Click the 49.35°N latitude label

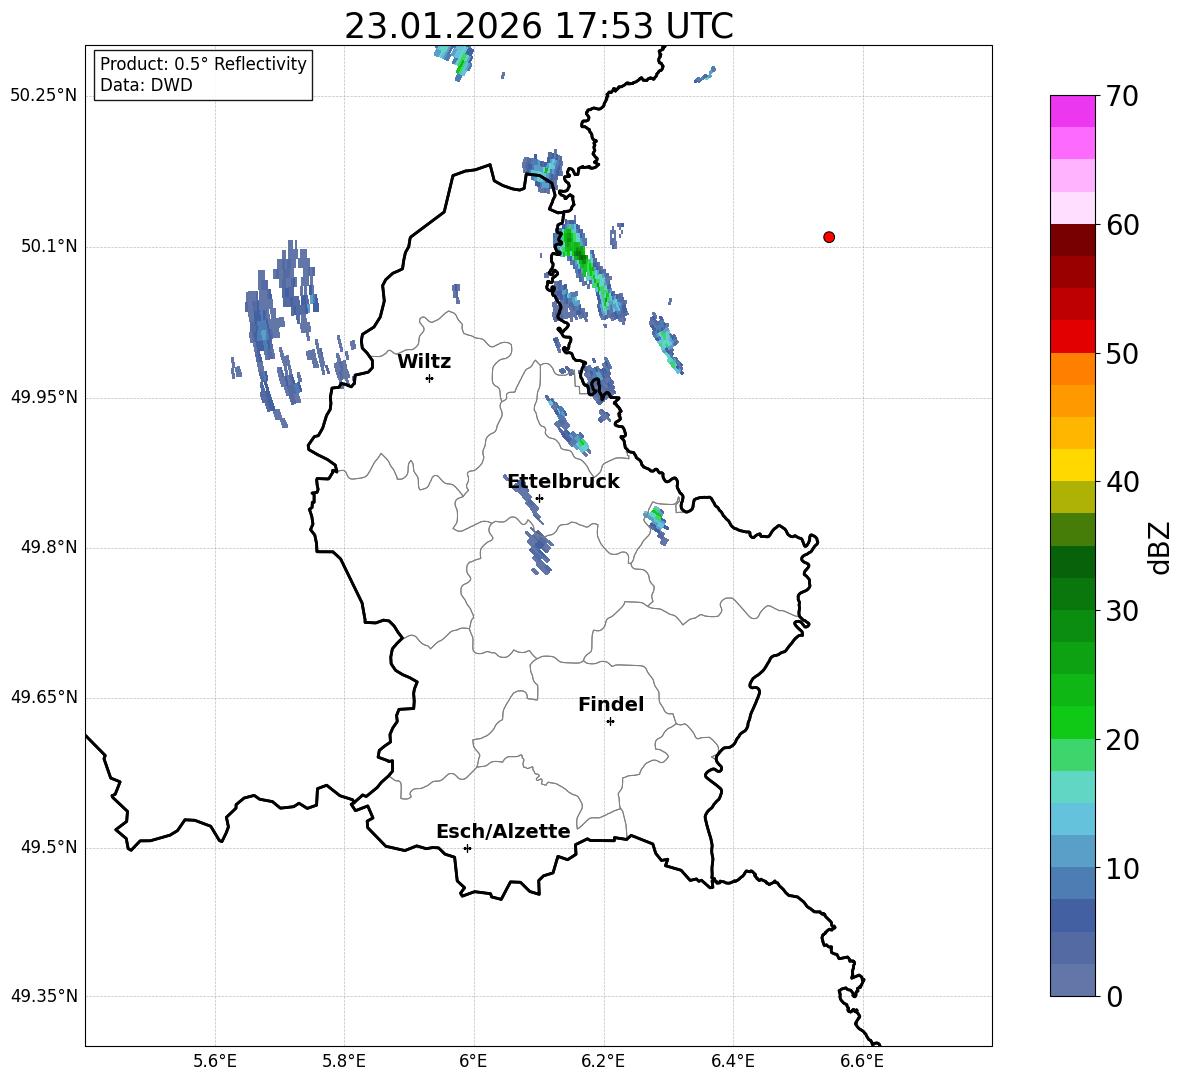[44, 996]
